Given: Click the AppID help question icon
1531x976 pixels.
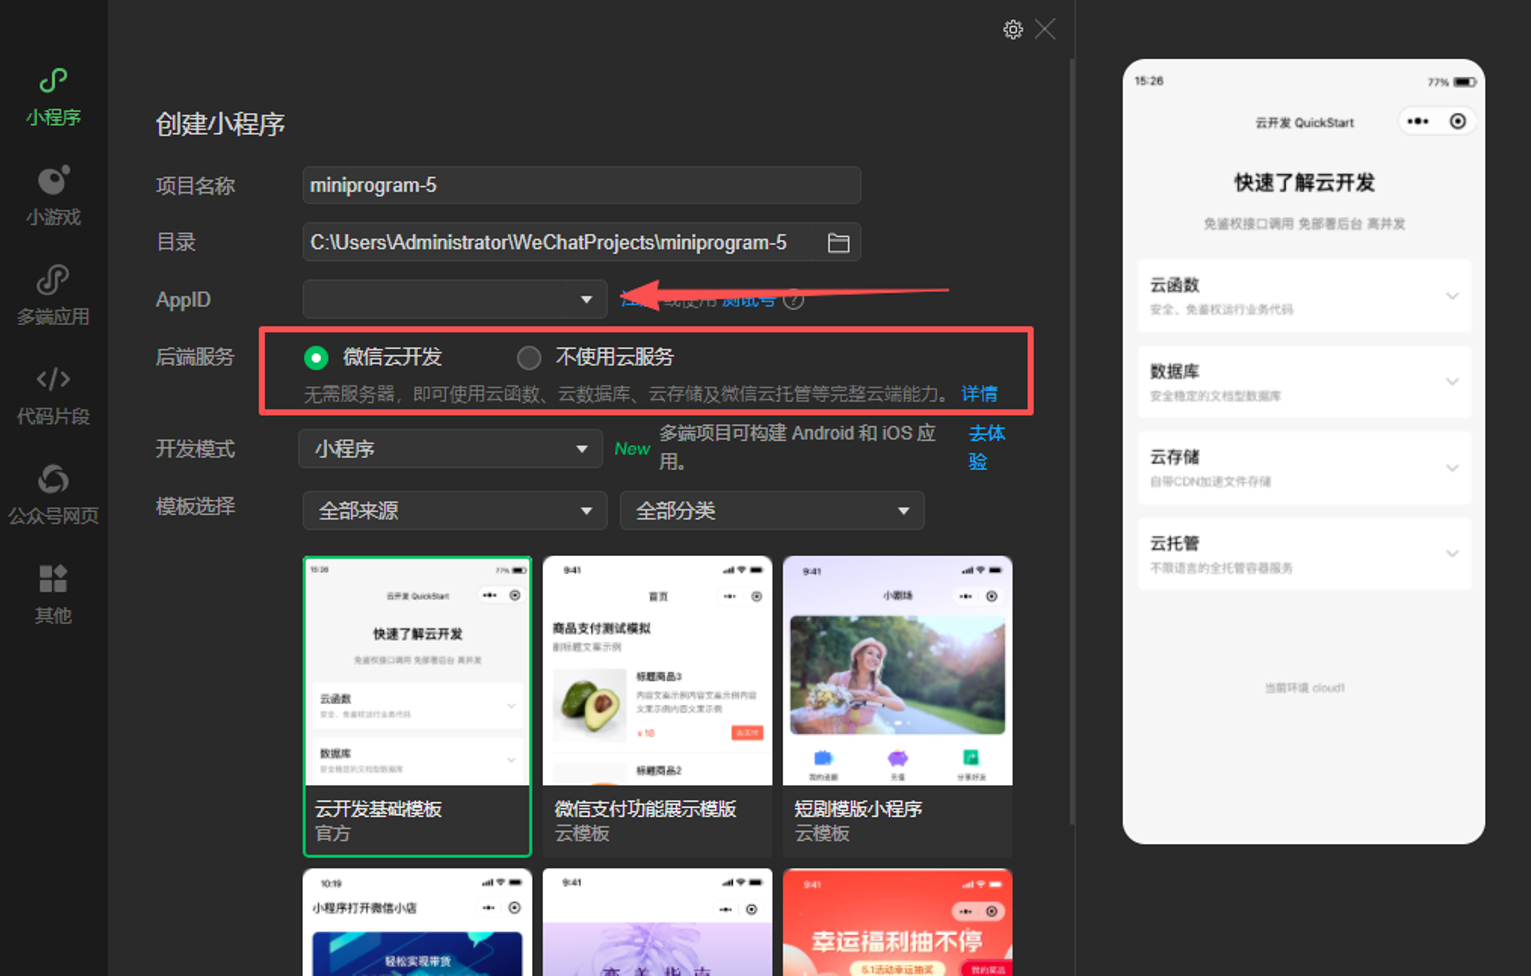Looking at the screenshot, I should (794, 300).
